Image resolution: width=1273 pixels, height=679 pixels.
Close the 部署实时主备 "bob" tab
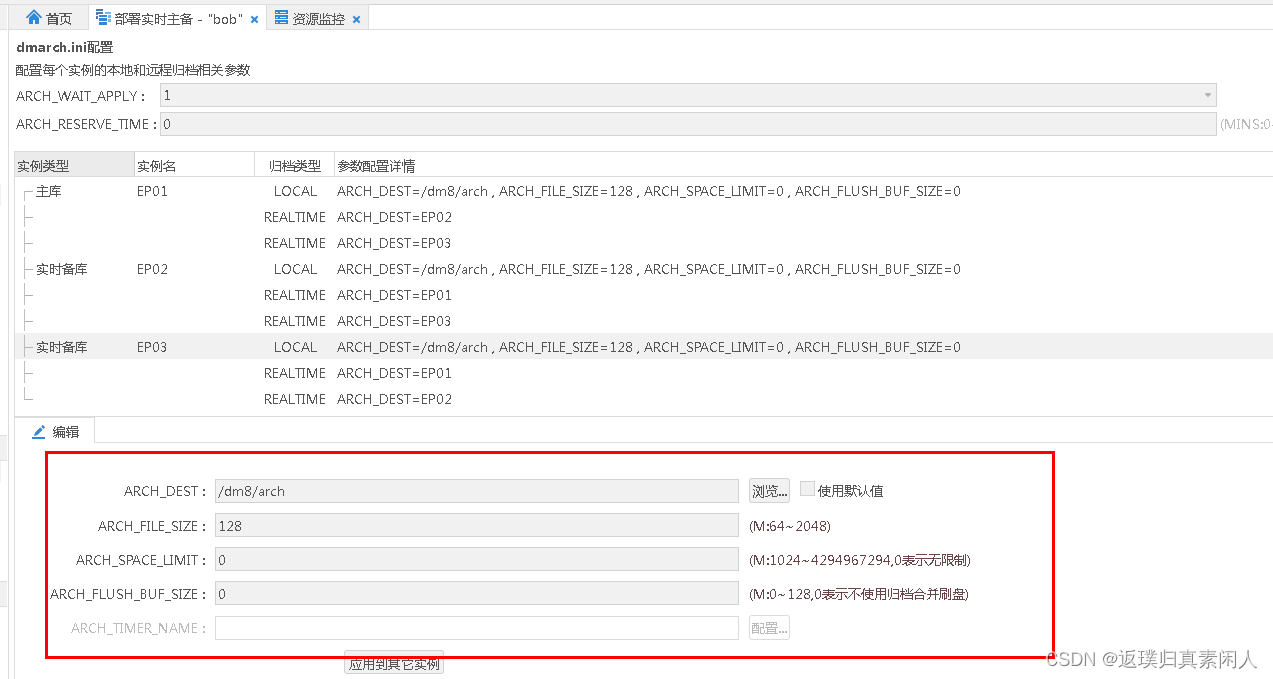coord(254,19)
